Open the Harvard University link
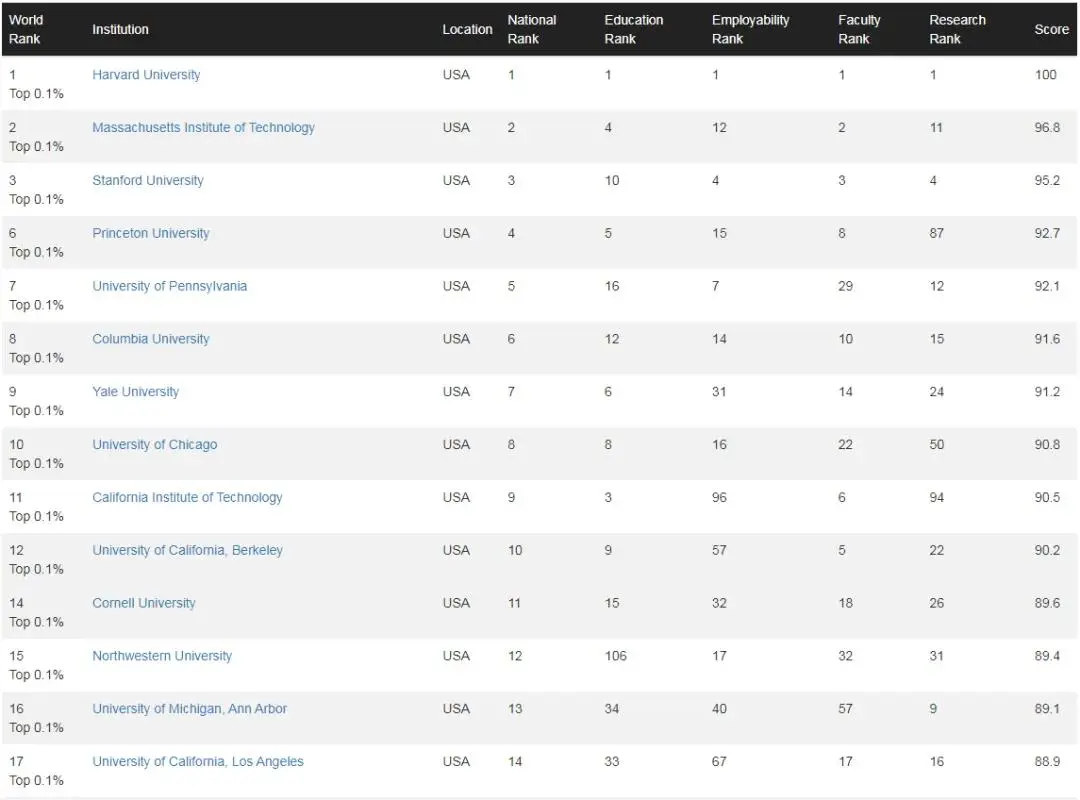Image resolution: width=1080 pixels, height=800 pixels. tap(146, 74)
